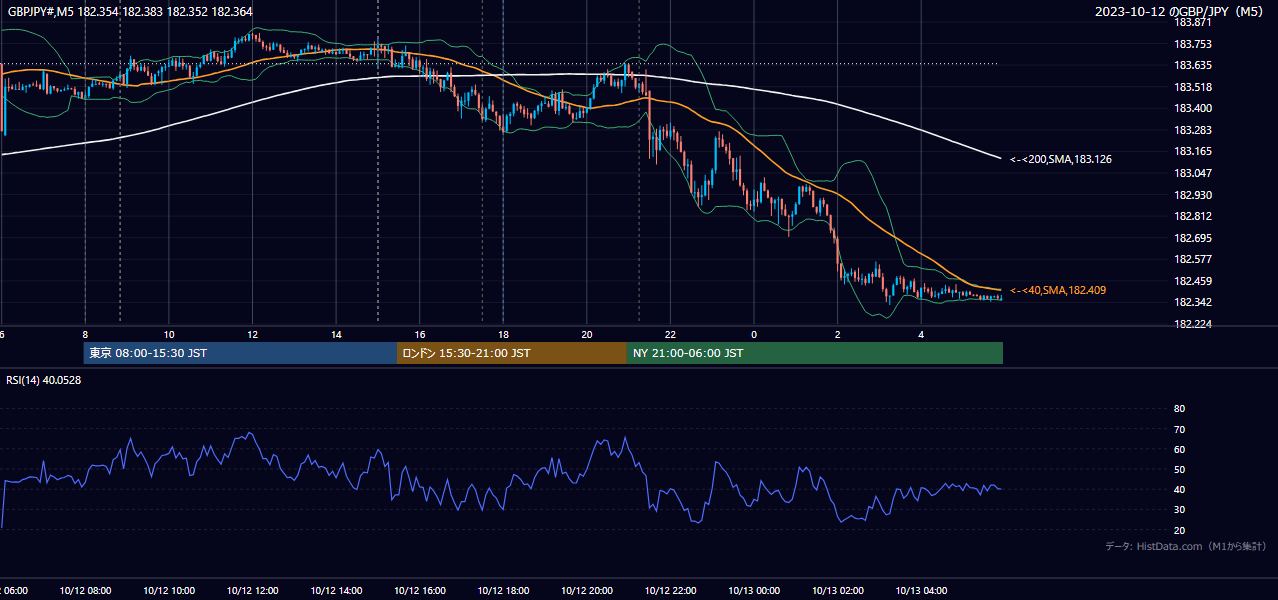Click price axis value 182.930
This screenshot has height=600, width=1278.
coord(1192,195)
